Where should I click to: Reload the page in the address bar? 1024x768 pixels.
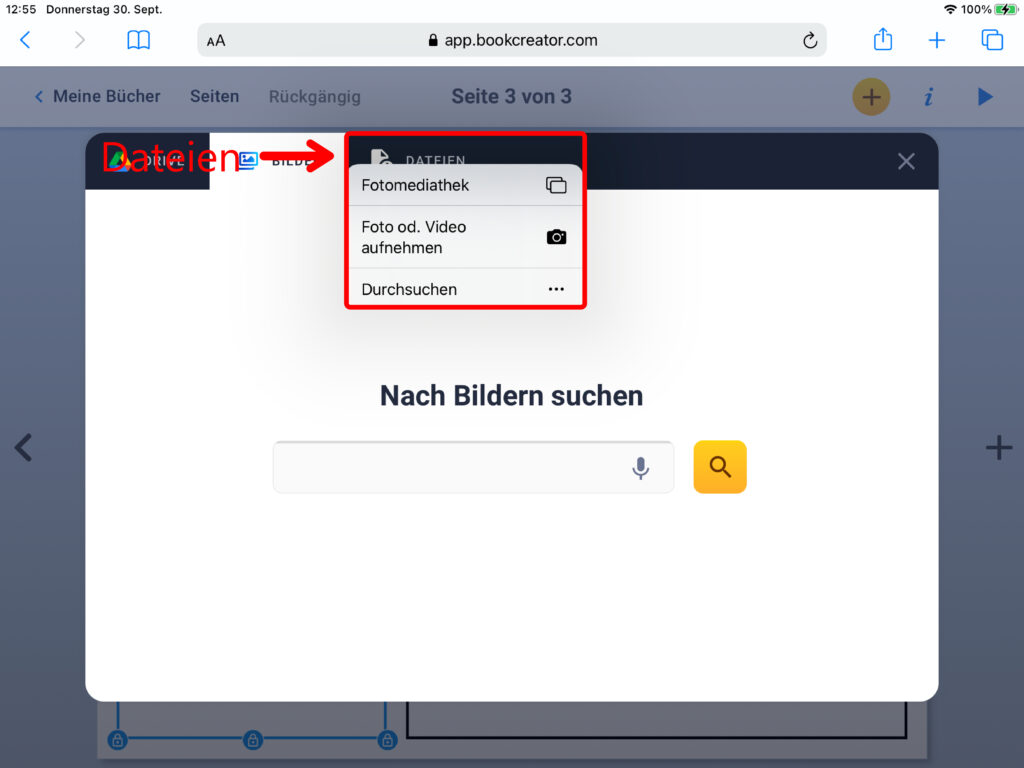pos(810,41)
